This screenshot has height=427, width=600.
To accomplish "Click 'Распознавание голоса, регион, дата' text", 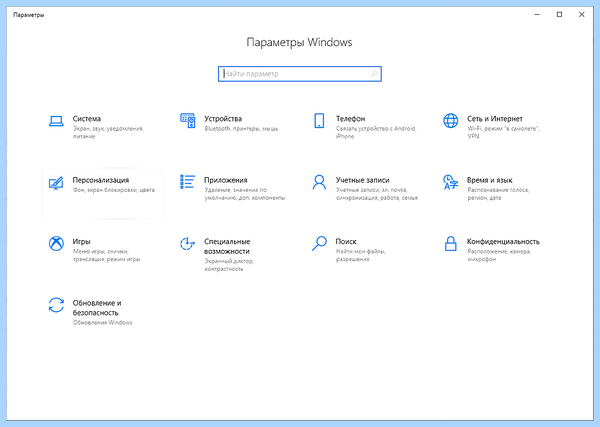I will point(498,194).
